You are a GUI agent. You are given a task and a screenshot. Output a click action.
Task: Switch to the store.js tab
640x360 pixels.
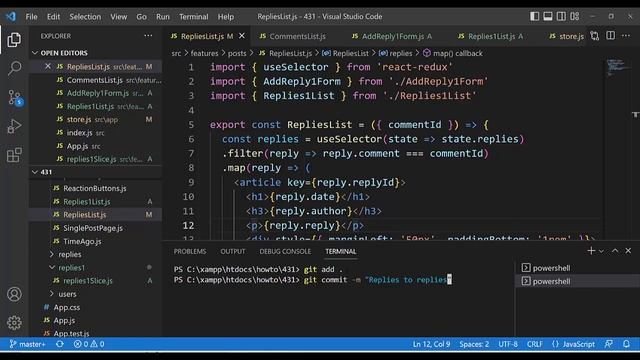click(x=567, y=36)
